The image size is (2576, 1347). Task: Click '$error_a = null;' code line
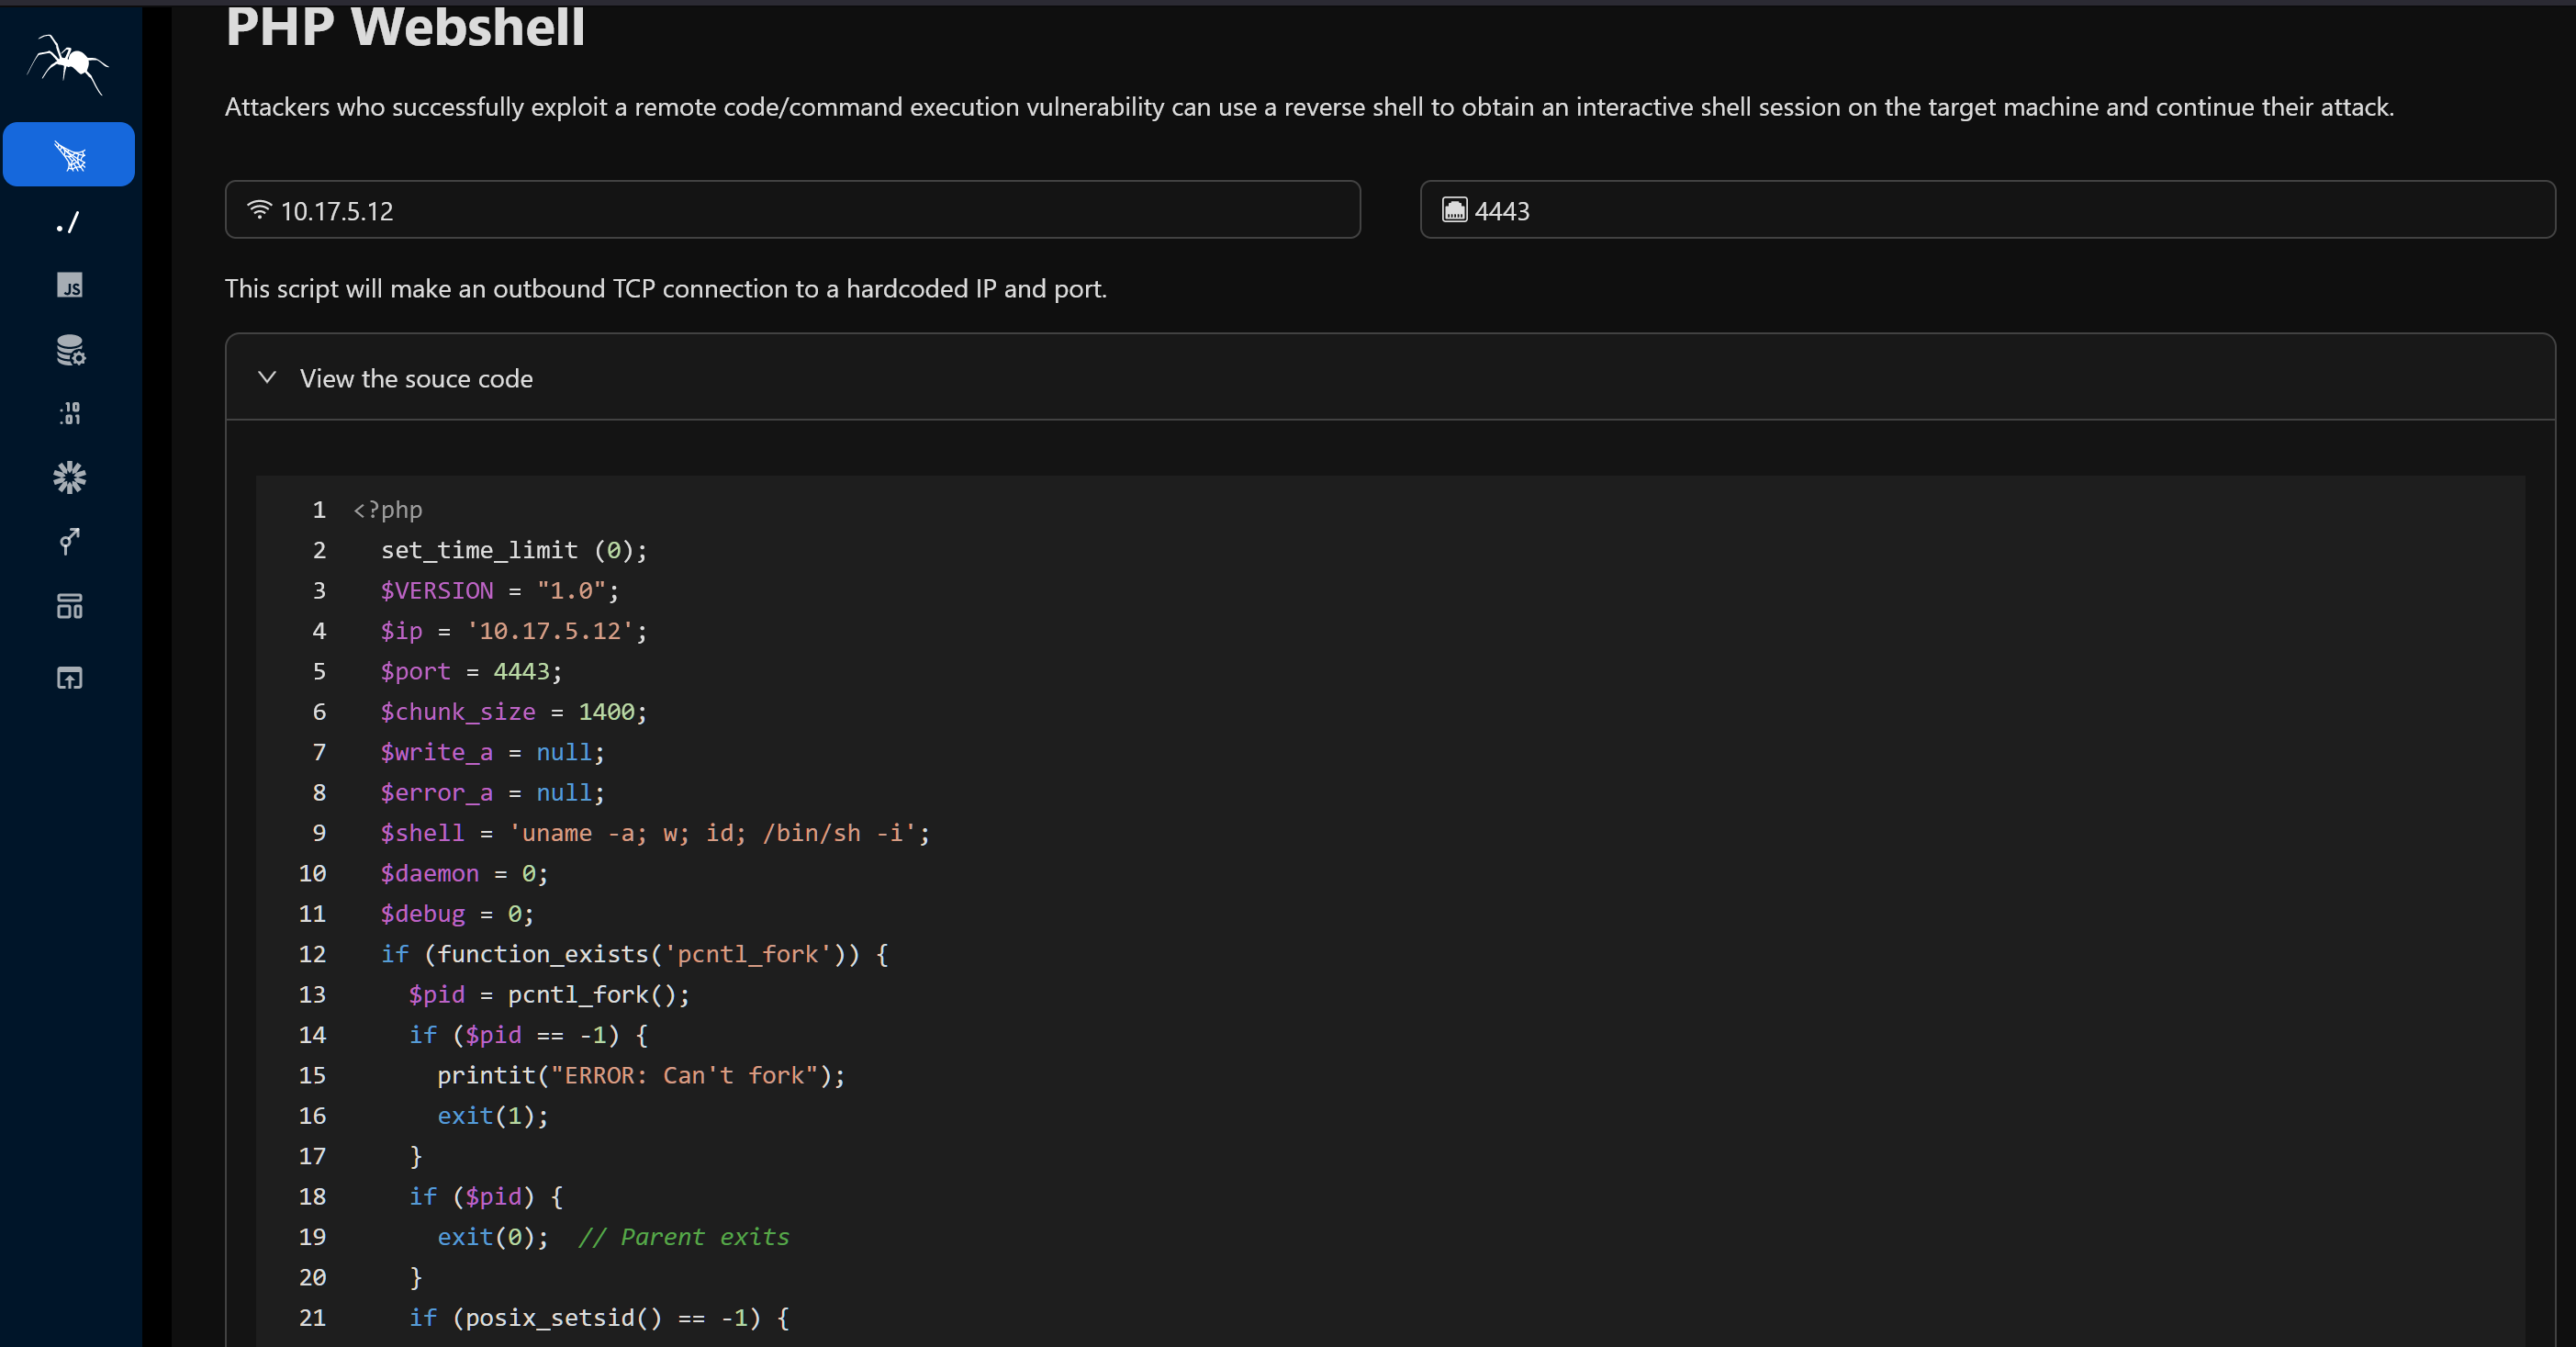click(x=492, y=793)
